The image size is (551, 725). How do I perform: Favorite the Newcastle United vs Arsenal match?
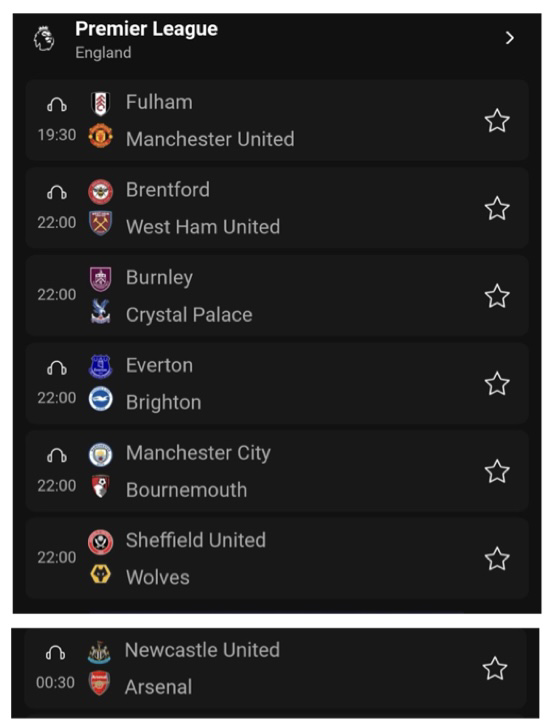(495, 669)
